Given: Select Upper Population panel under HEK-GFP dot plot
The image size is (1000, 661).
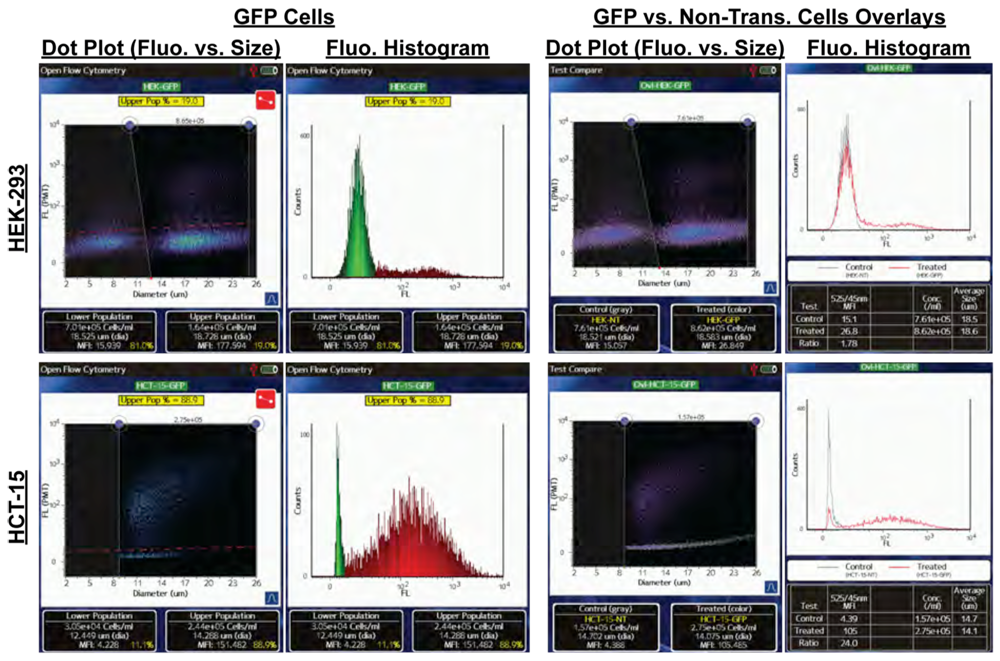Looking at the screenshot, I should [223, 331].
